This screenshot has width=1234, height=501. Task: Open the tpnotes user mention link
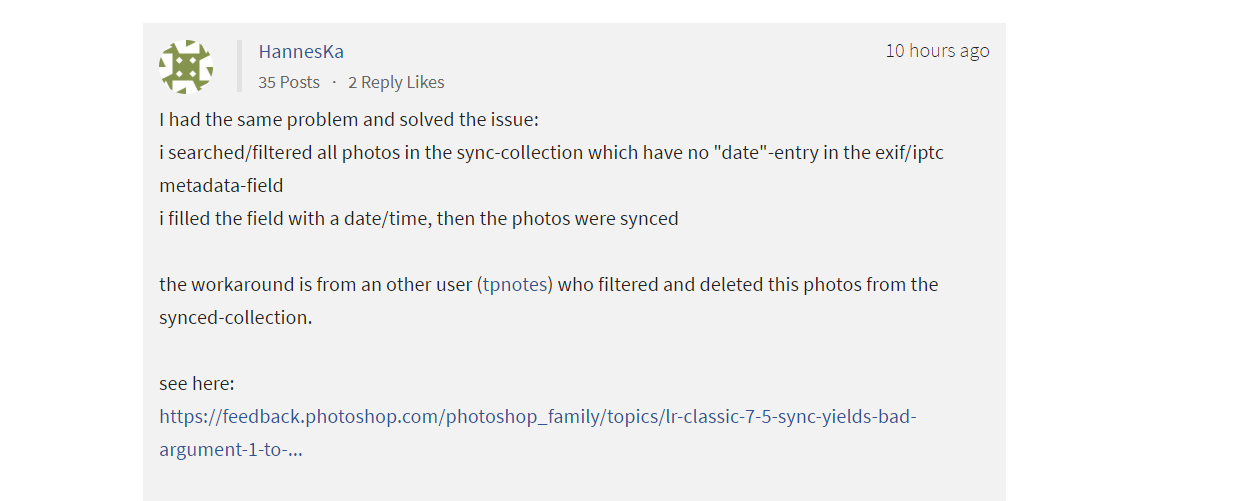[517, 284]
